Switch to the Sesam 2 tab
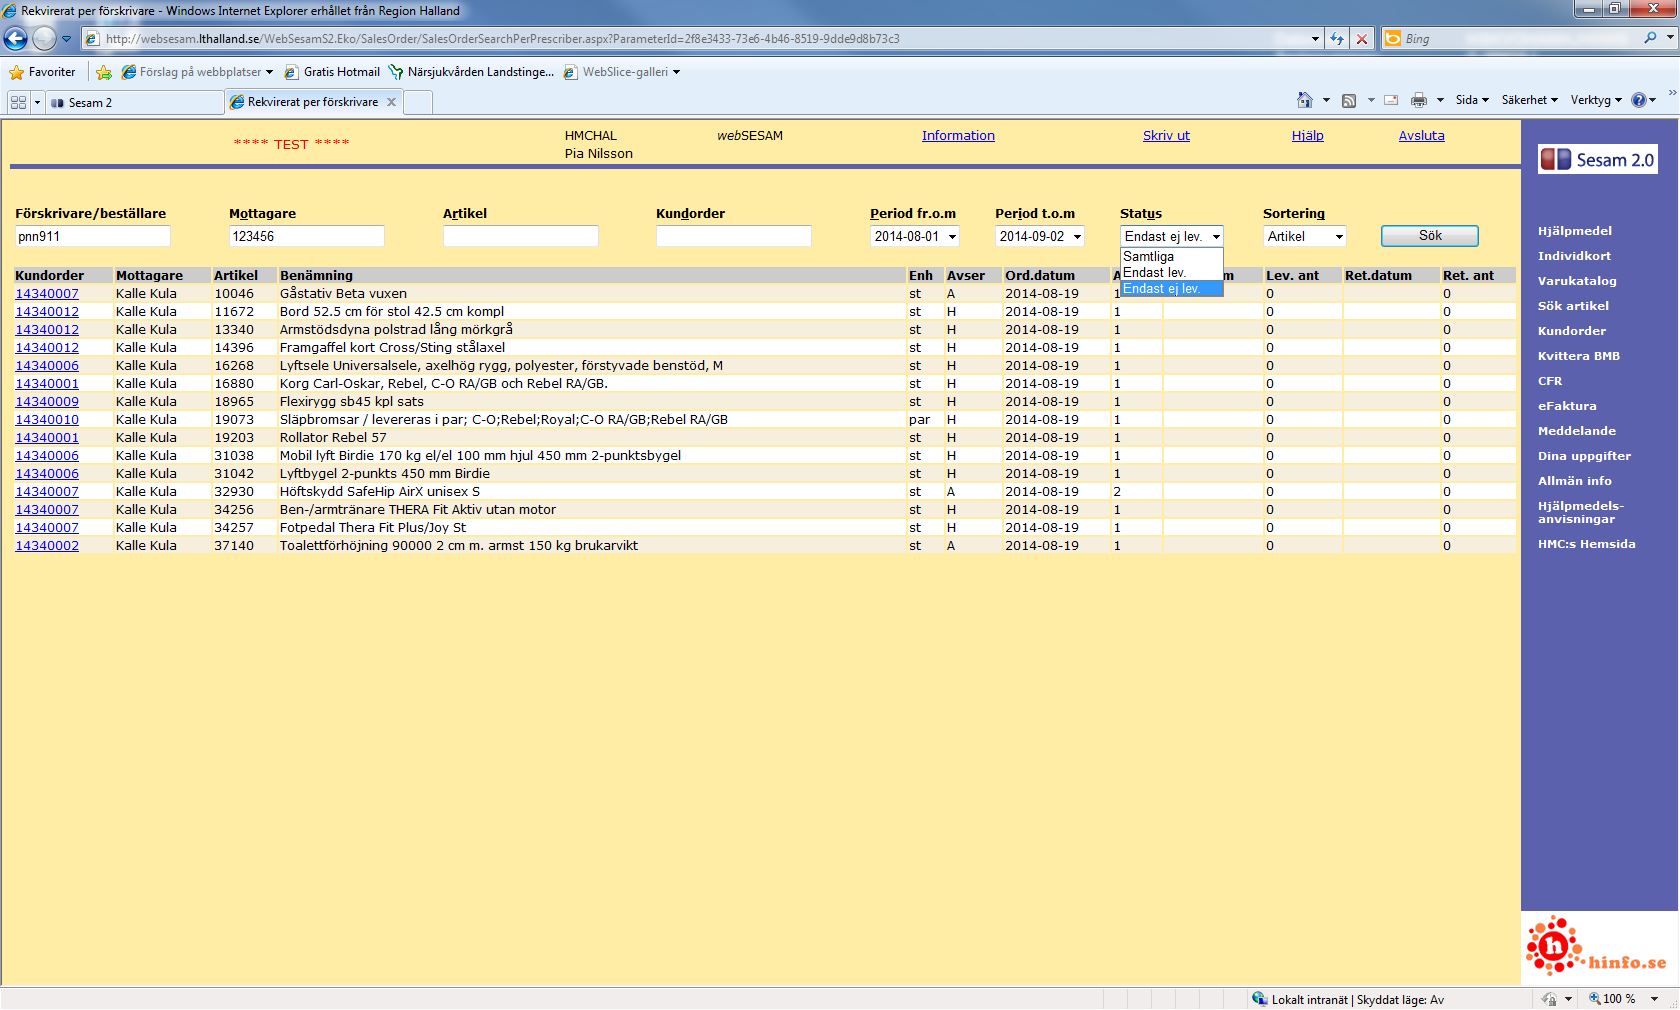The image size is (1680, 1010). pyautogui.click(x=134, y=103)
